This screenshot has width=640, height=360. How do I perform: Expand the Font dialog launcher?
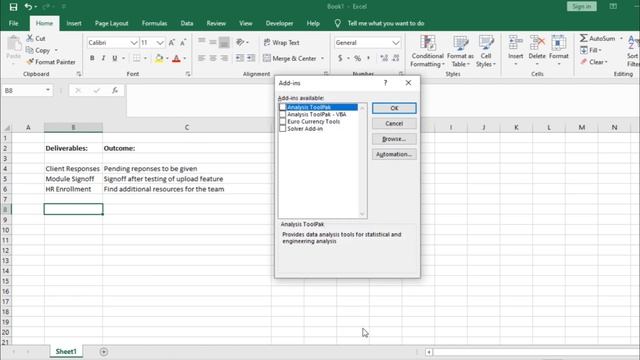188,74
